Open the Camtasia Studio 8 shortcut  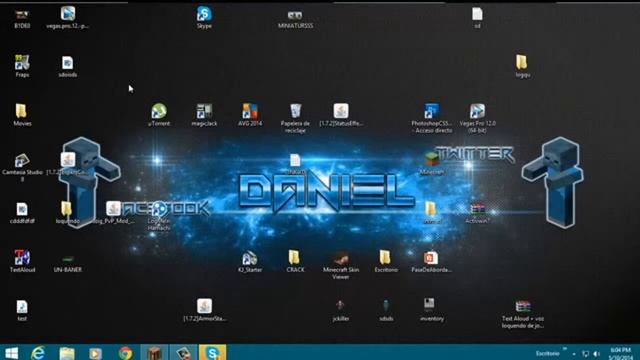pos(22,160)
